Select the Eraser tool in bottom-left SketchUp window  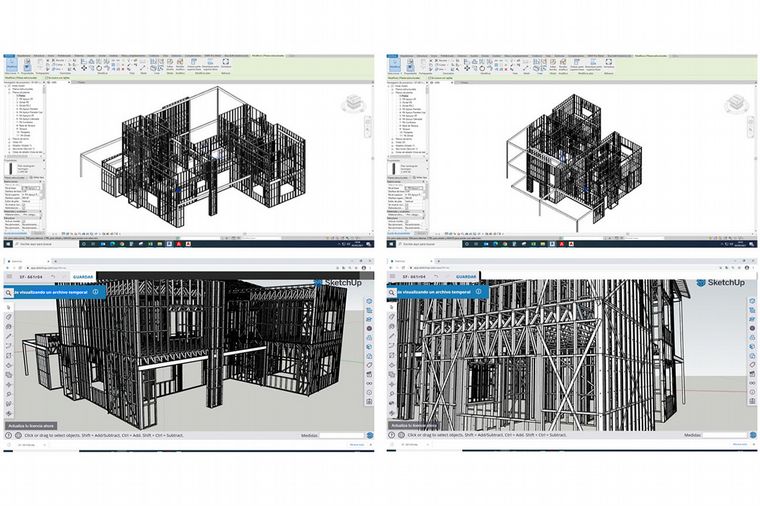click(x=8, y=318)
